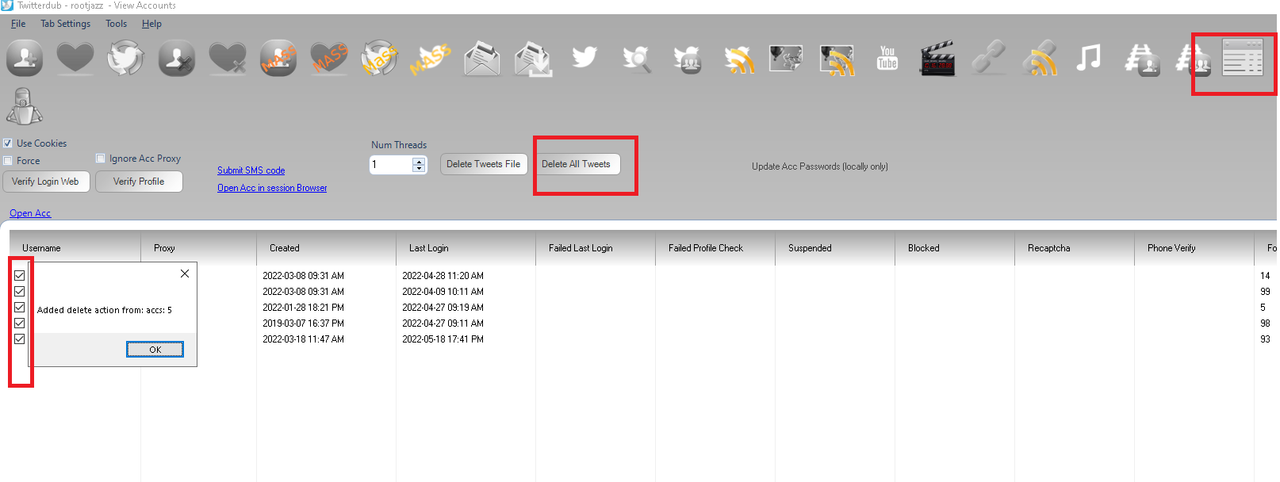Screen dimensions: 1280x482
Task: Follow the Submit SMS code link
Action: [251, 170]
